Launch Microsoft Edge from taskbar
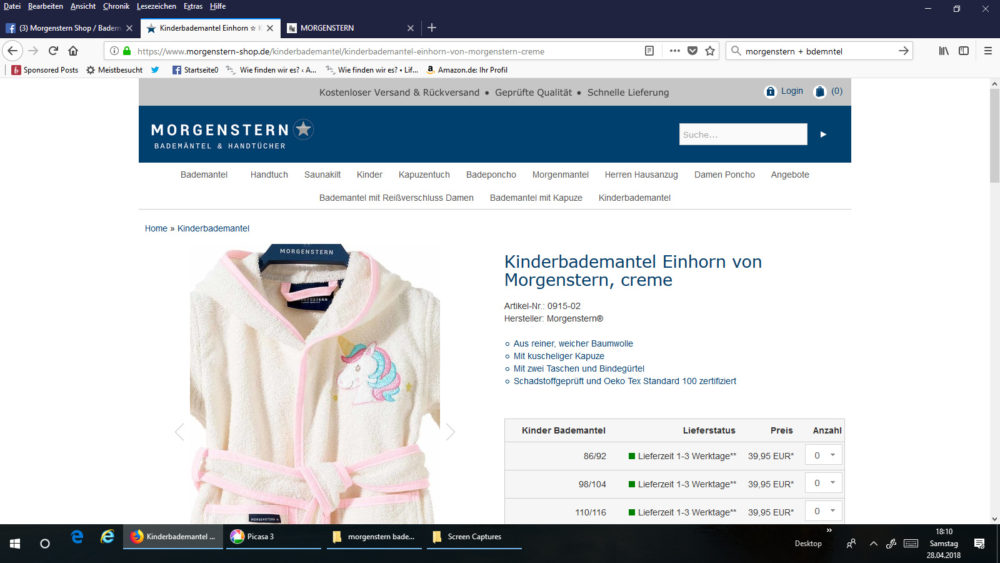This screenshot has height=563, width=1000. (77, 537)
